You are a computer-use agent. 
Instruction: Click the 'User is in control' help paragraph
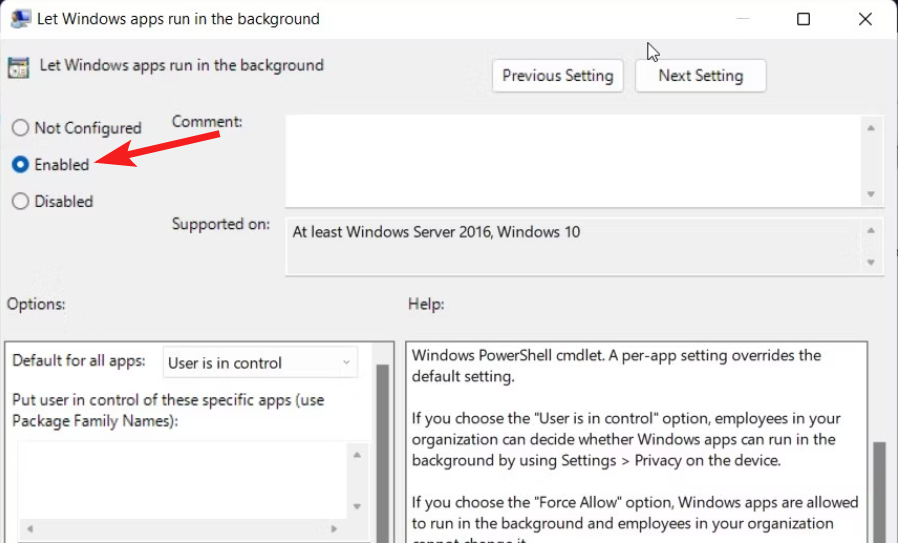[626, 439]
